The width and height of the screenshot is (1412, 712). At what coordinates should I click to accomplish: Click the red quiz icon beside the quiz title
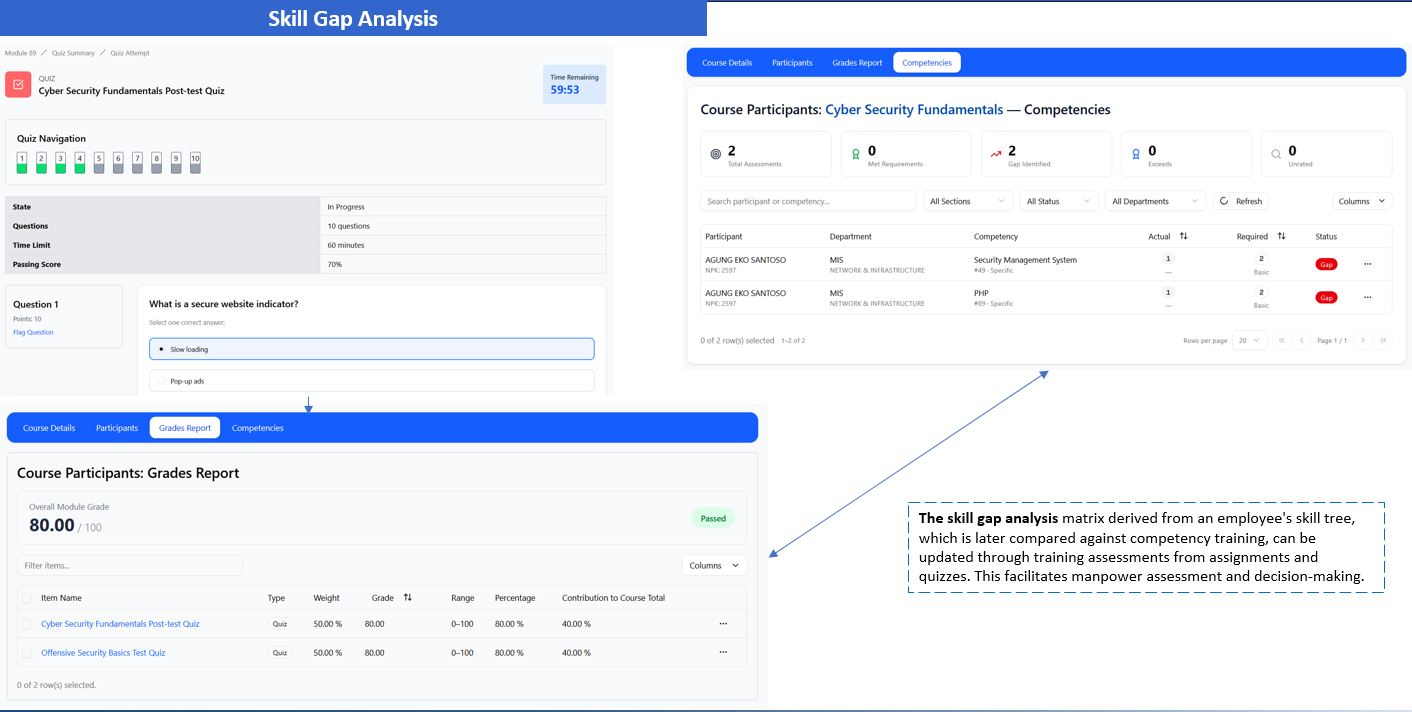18,84
